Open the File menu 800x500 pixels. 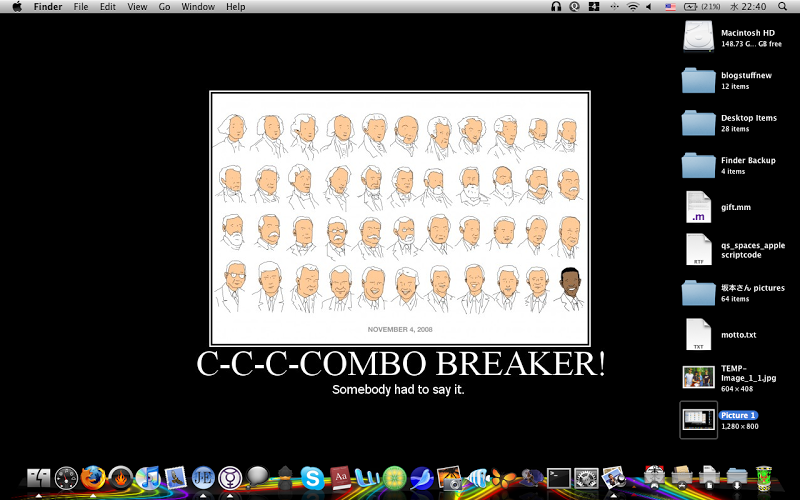point(81,7)
